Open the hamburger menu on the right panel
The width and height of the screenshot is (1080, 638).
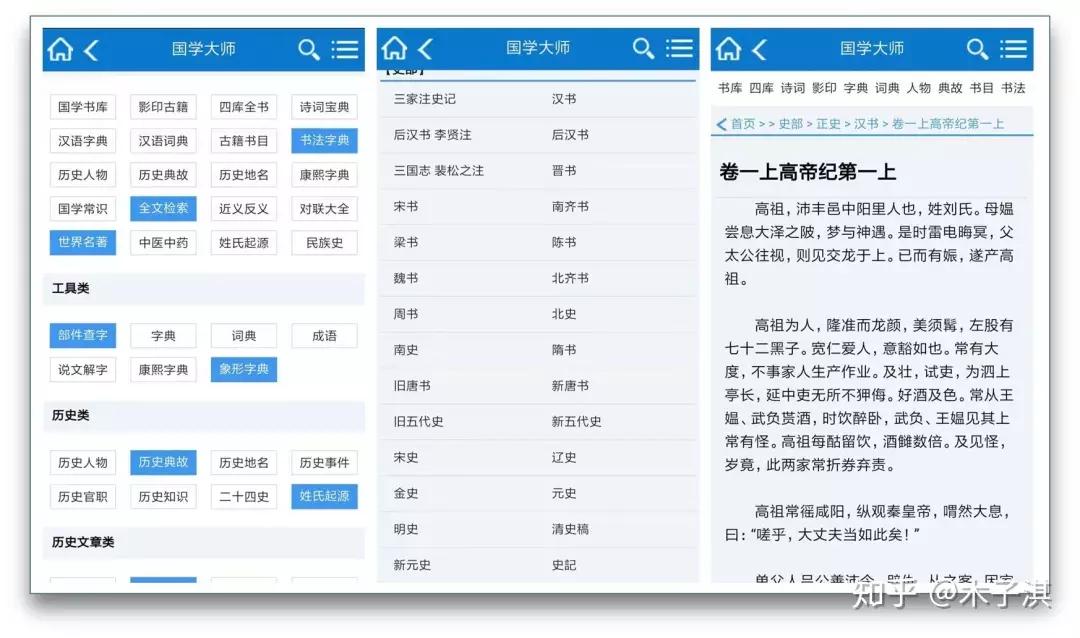click(x=1015, y=48)
